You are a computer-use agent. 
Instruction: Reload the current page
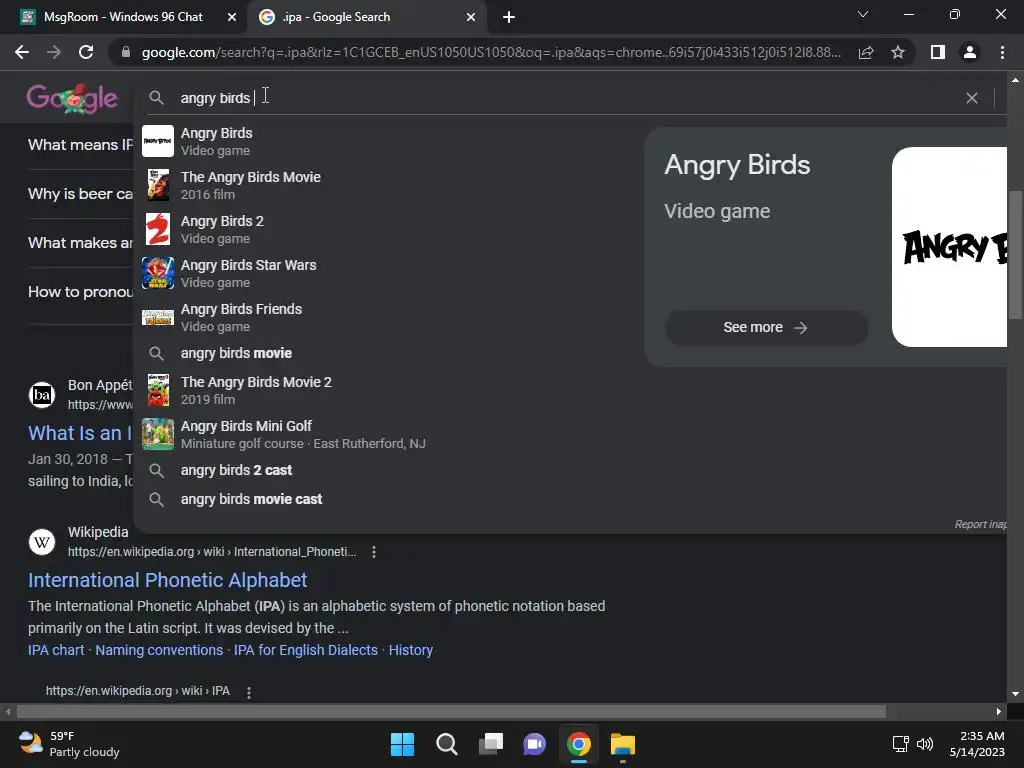tap(86, 52)
